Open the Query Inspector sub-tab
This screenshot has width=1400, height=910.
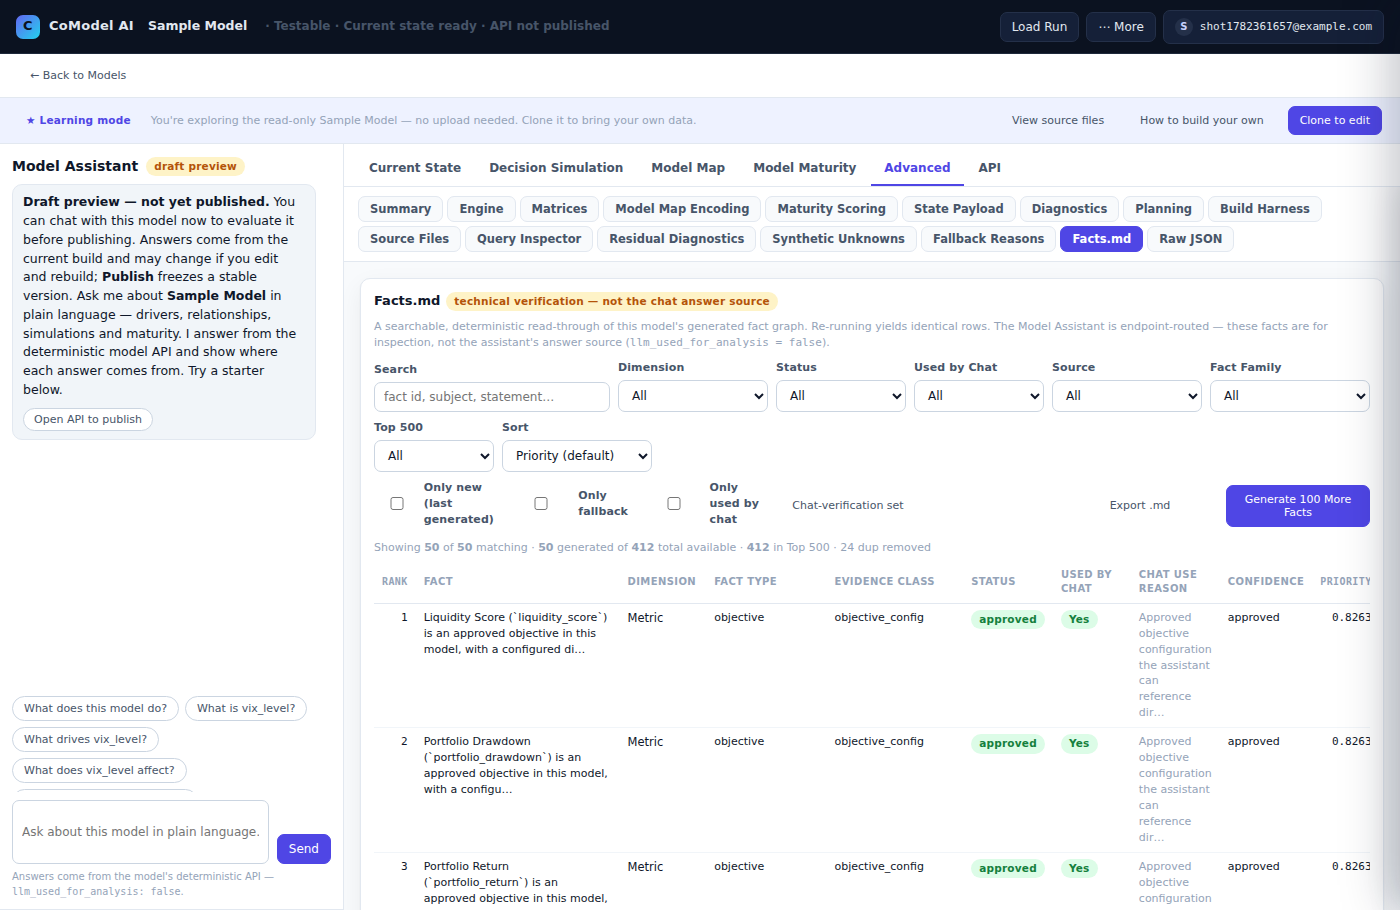coord(529,239)
